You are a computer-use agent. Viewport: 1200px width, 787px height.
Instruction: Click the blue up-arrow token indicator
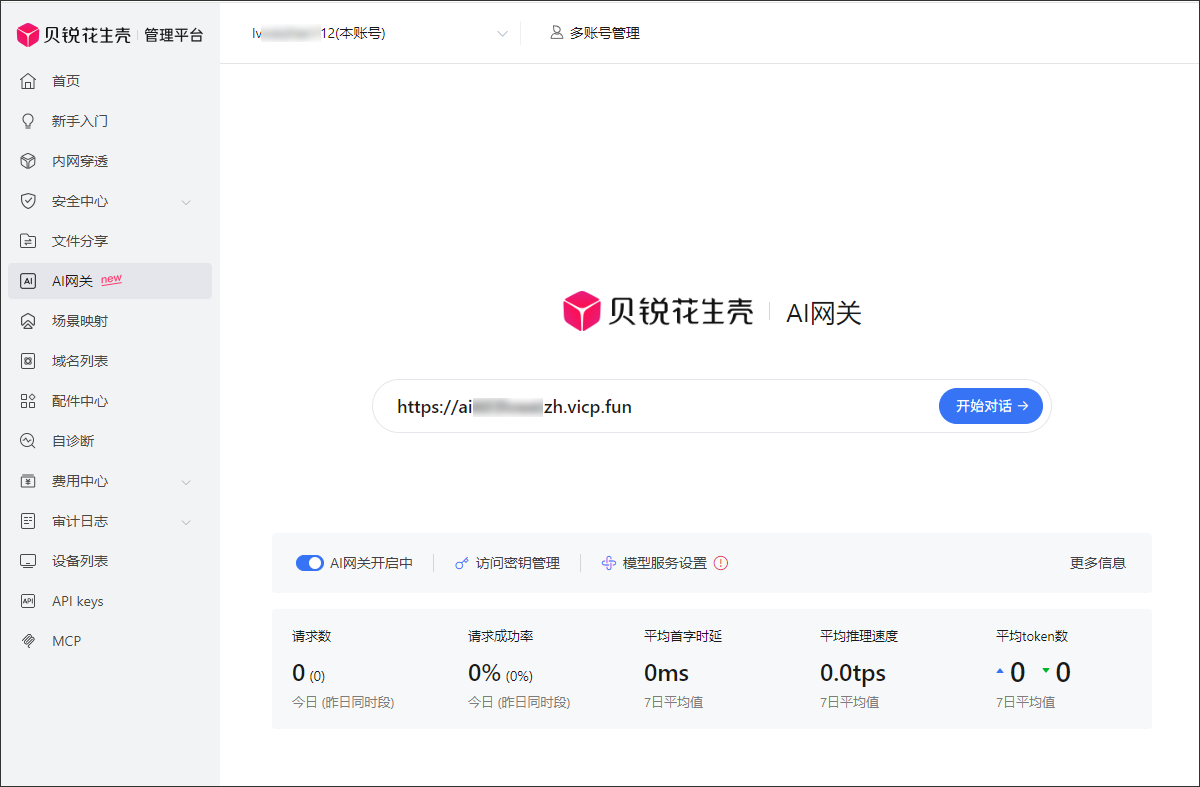point(1000,671)
